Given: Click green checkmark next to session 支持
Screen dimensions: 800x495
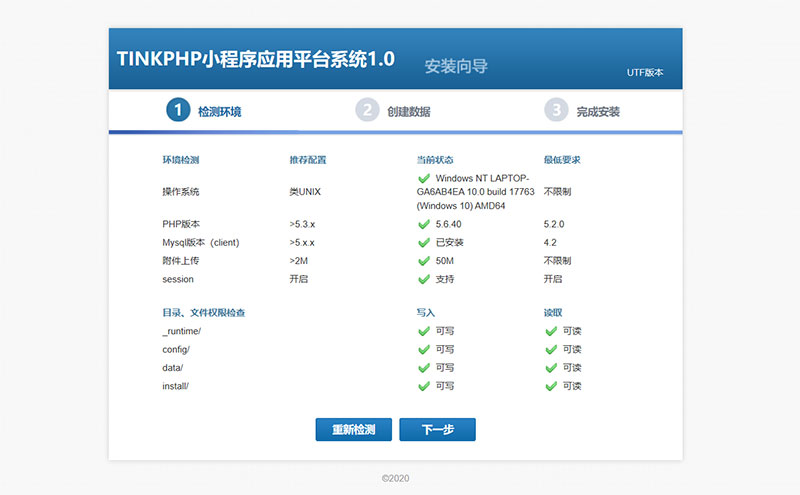Looking at the screenshot, I should 424,279.
